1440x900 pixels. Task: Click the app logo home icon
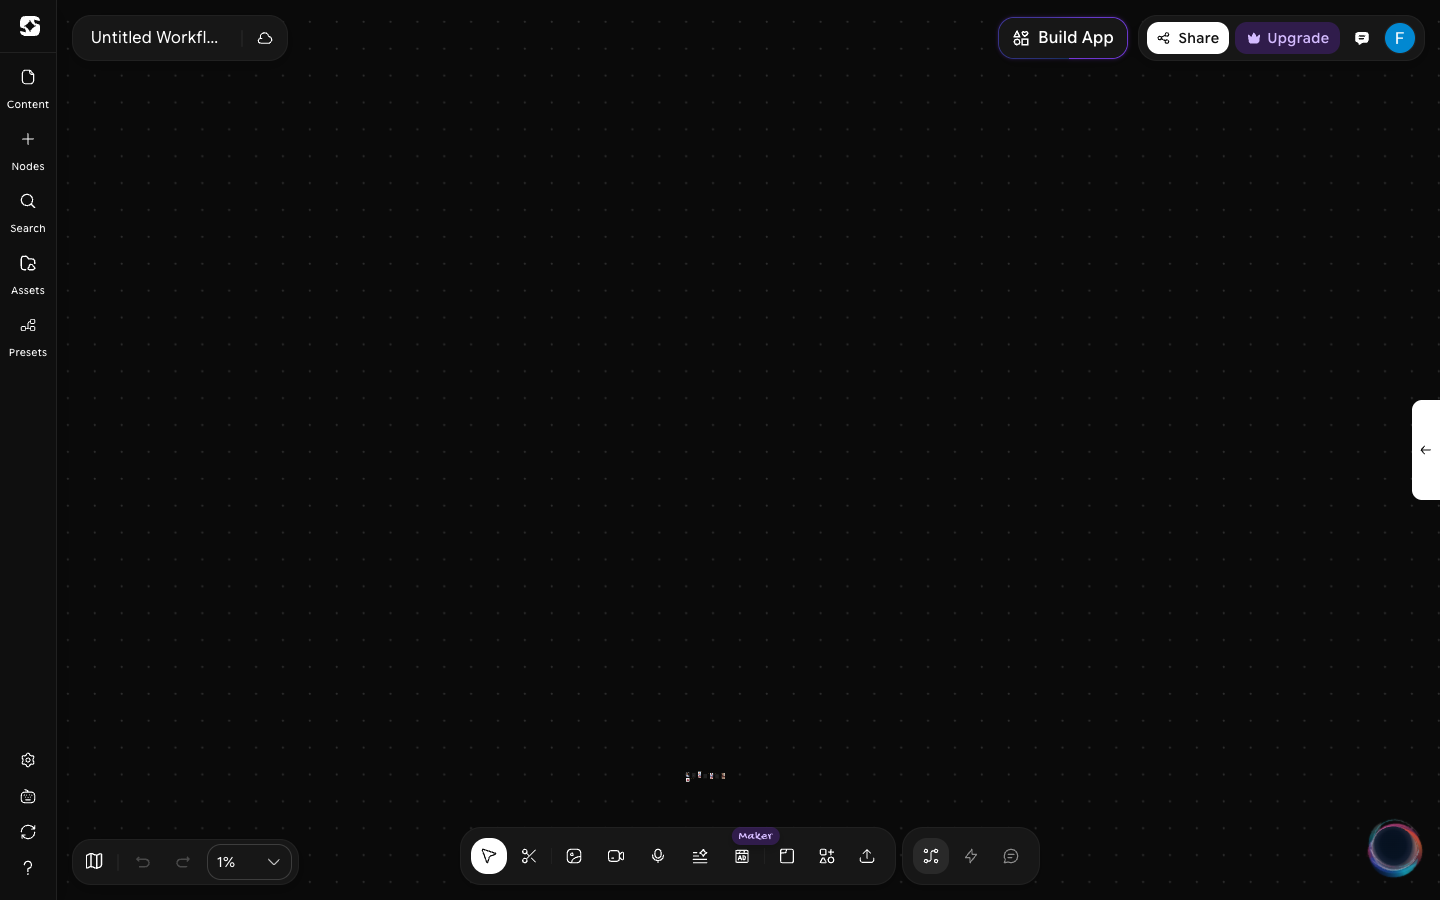(30, 26)
